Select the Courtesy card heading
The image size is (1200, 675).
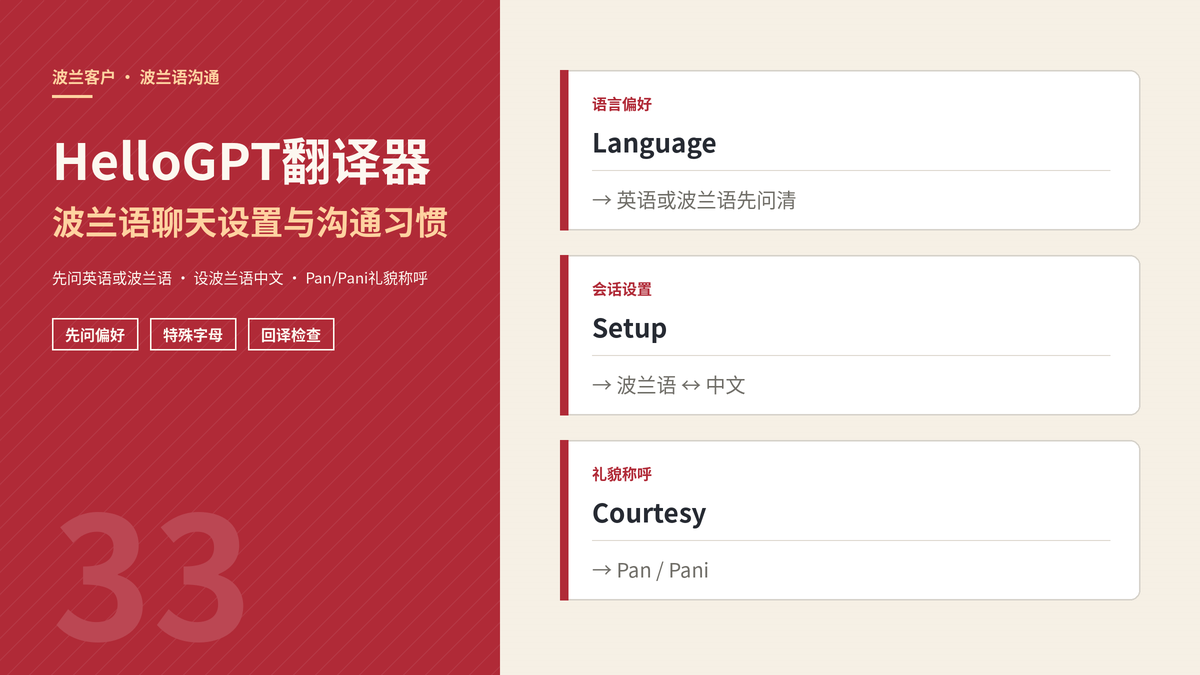[x=649, y=513]
